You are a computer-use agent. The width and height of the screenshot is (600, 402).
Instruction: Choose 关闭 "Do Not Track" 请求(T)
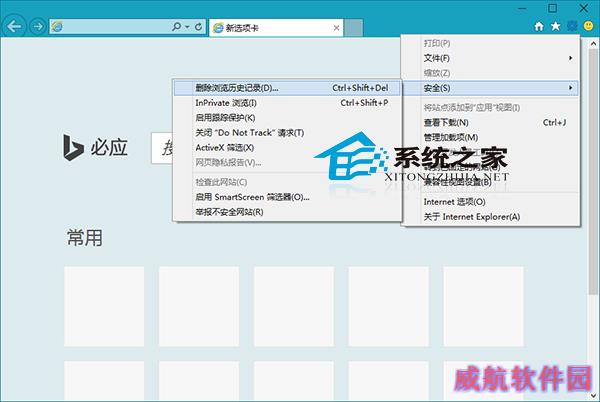click(x=287, y=133)
